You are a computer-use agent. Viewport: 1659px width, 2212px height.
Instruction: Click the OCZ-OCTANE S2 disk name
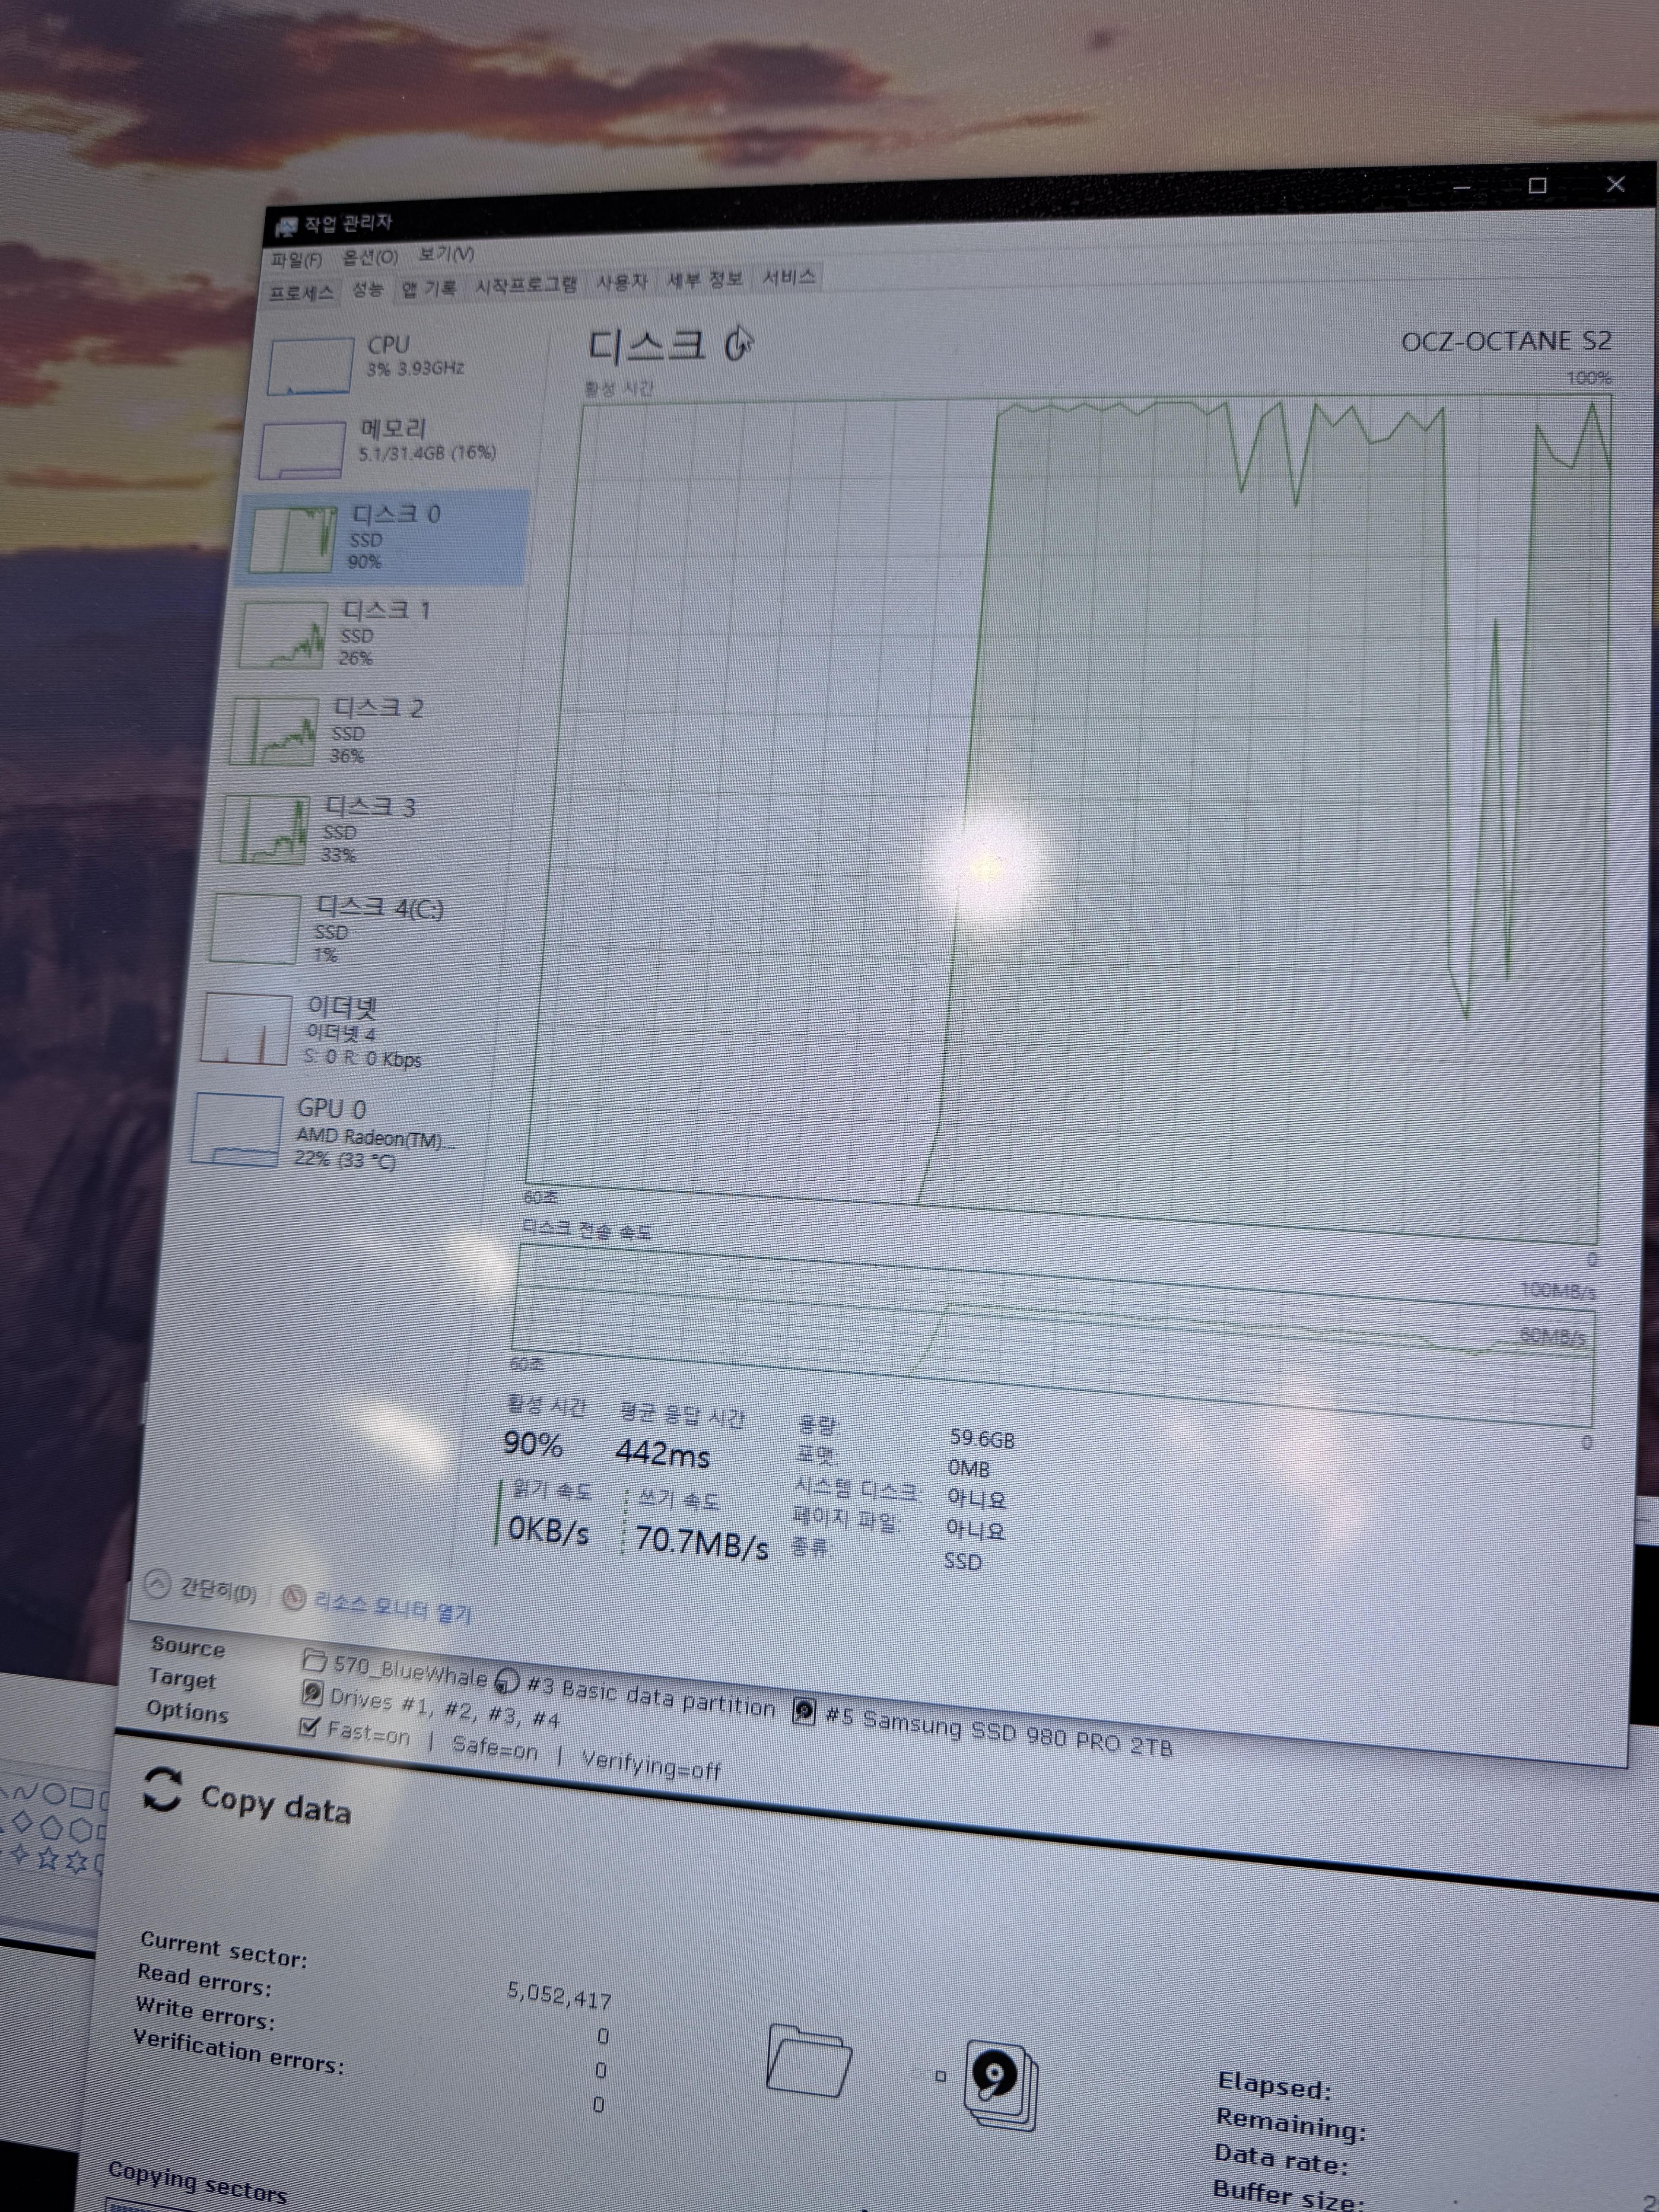click(1506, 341)
